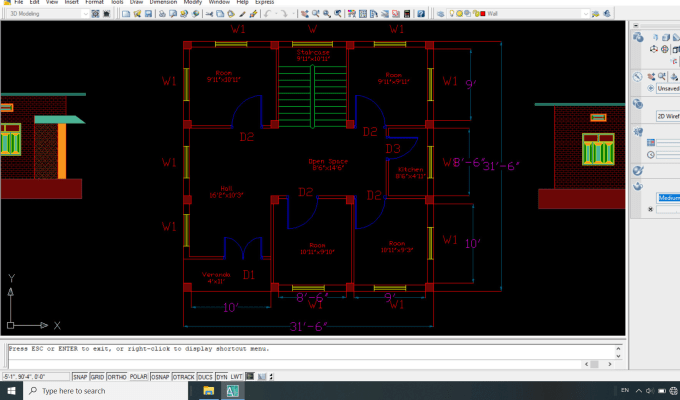
Task: Save the drawing using the floppy disk icon
Action: click(148, 14)
